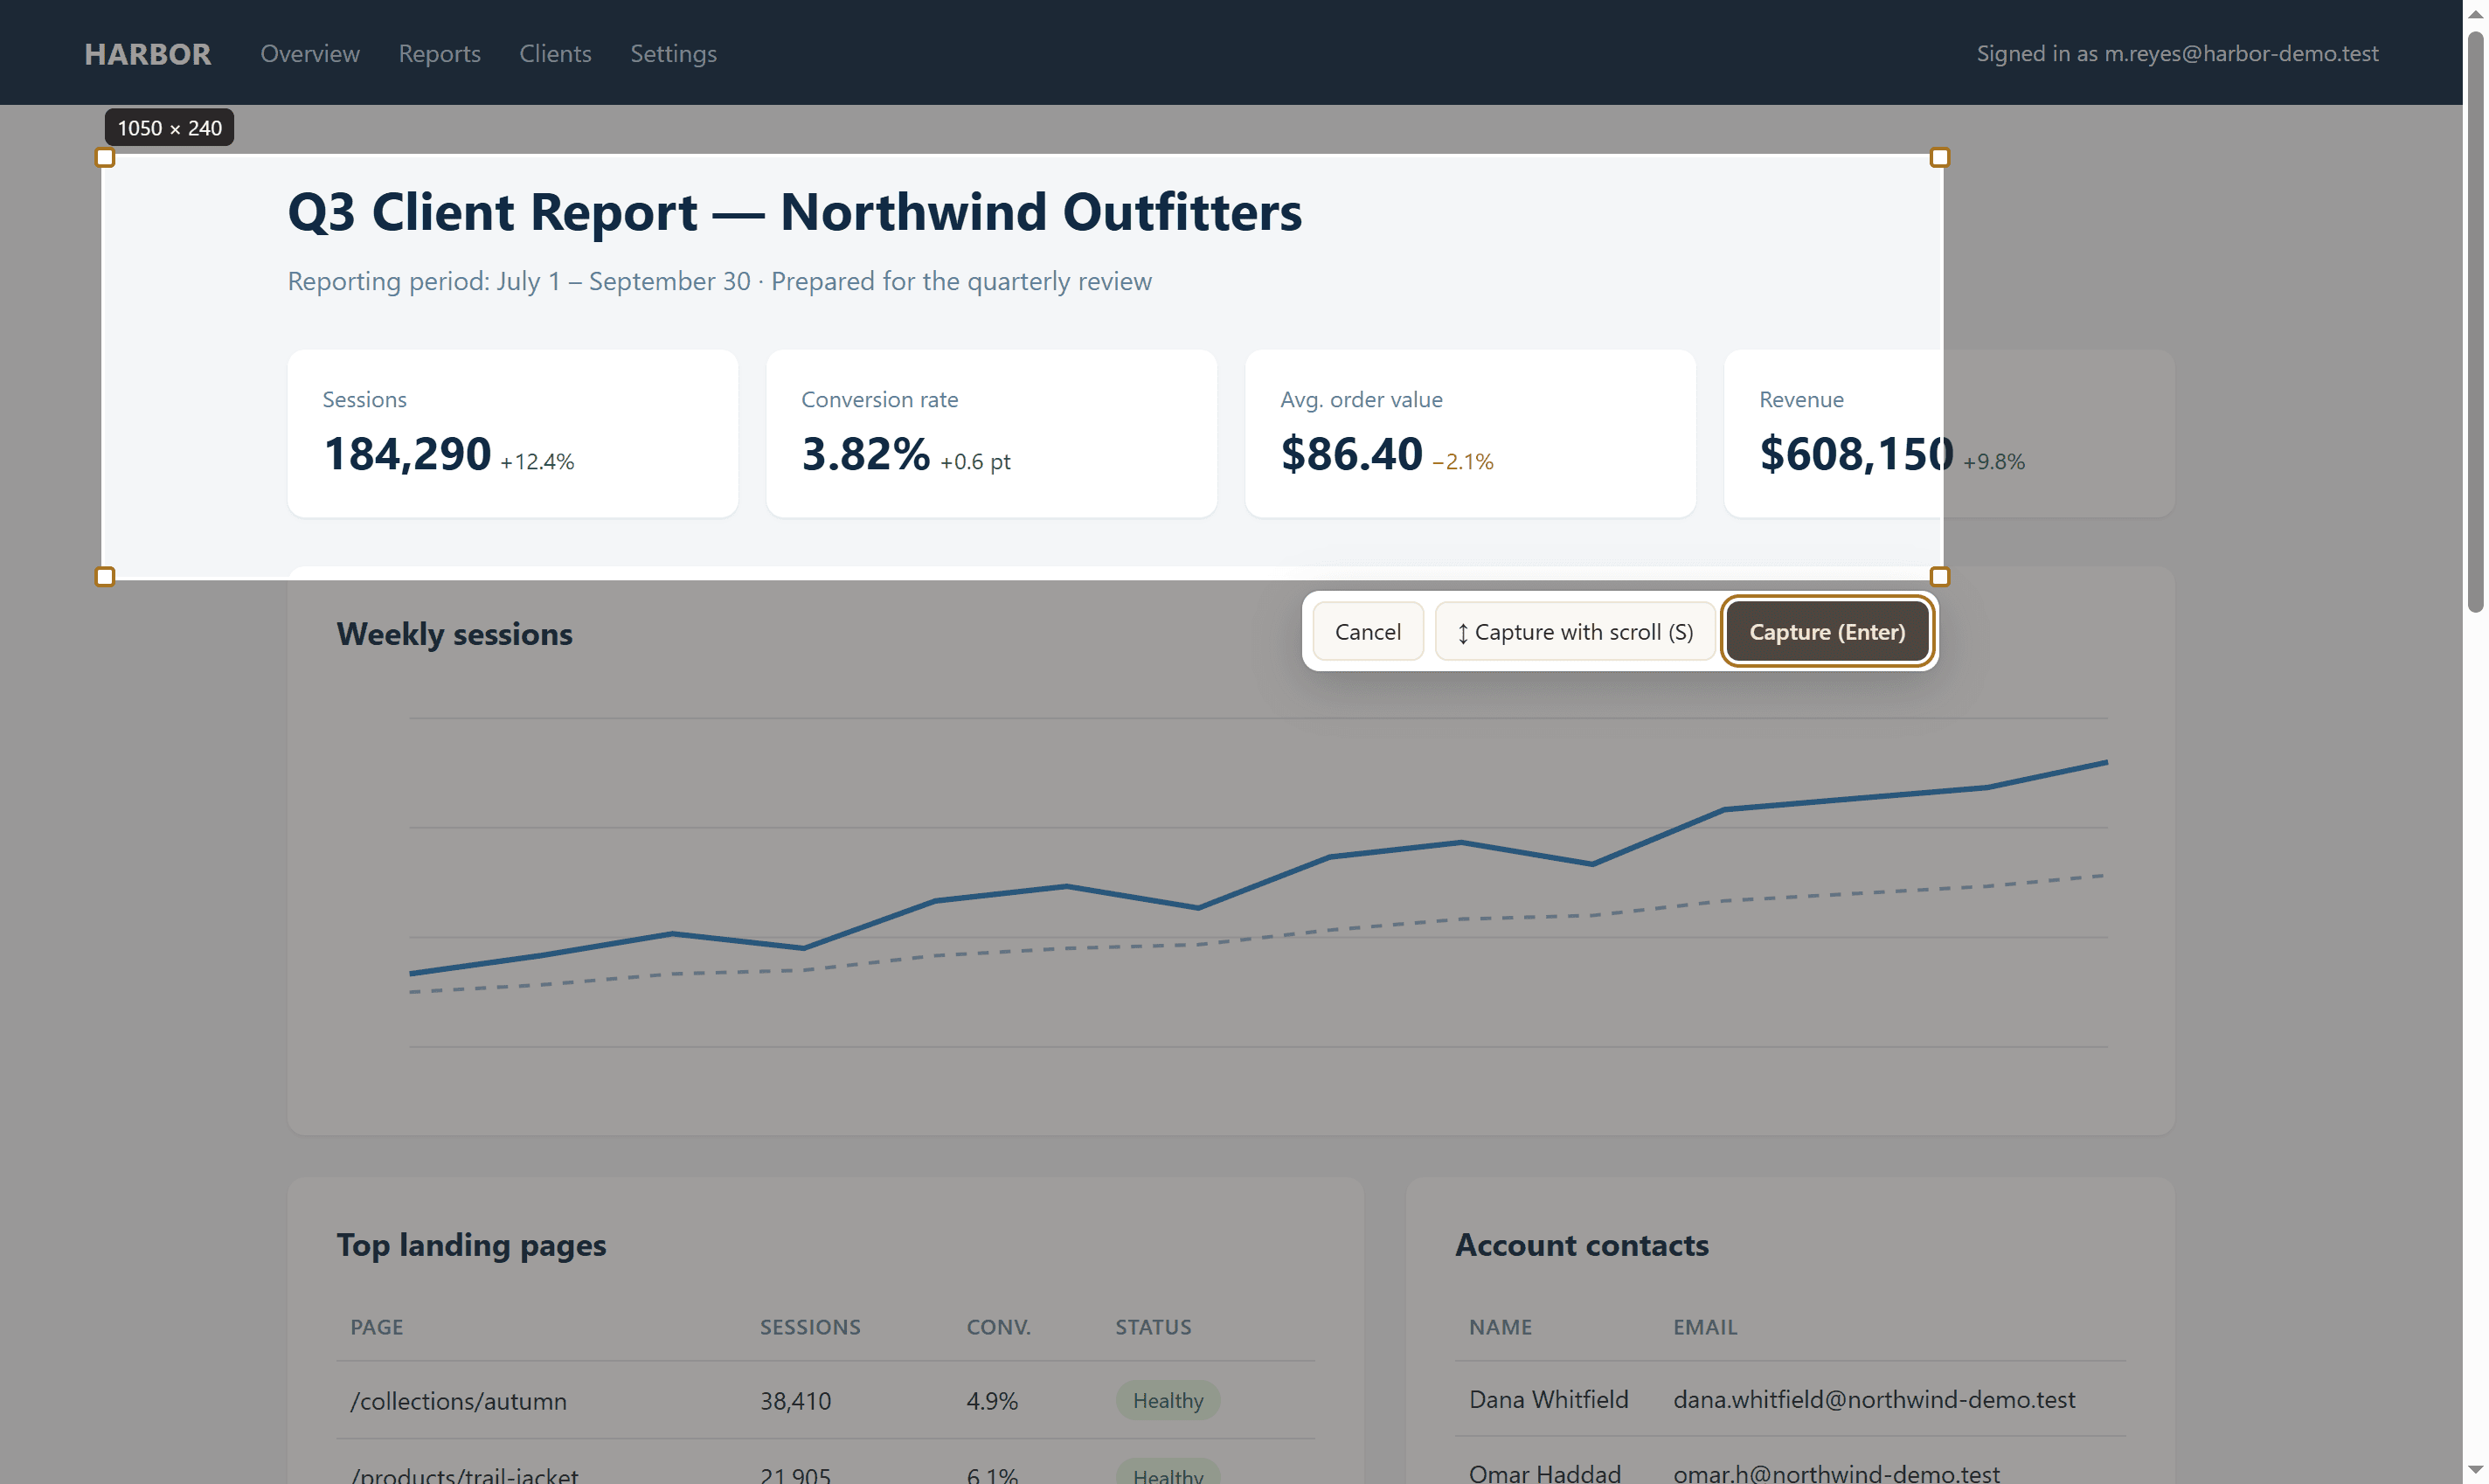The height and width of the screenshot is (1484, 2489).
Task: Click the Revenue $608,150 figure
Action: click(x=1856, y=454)
